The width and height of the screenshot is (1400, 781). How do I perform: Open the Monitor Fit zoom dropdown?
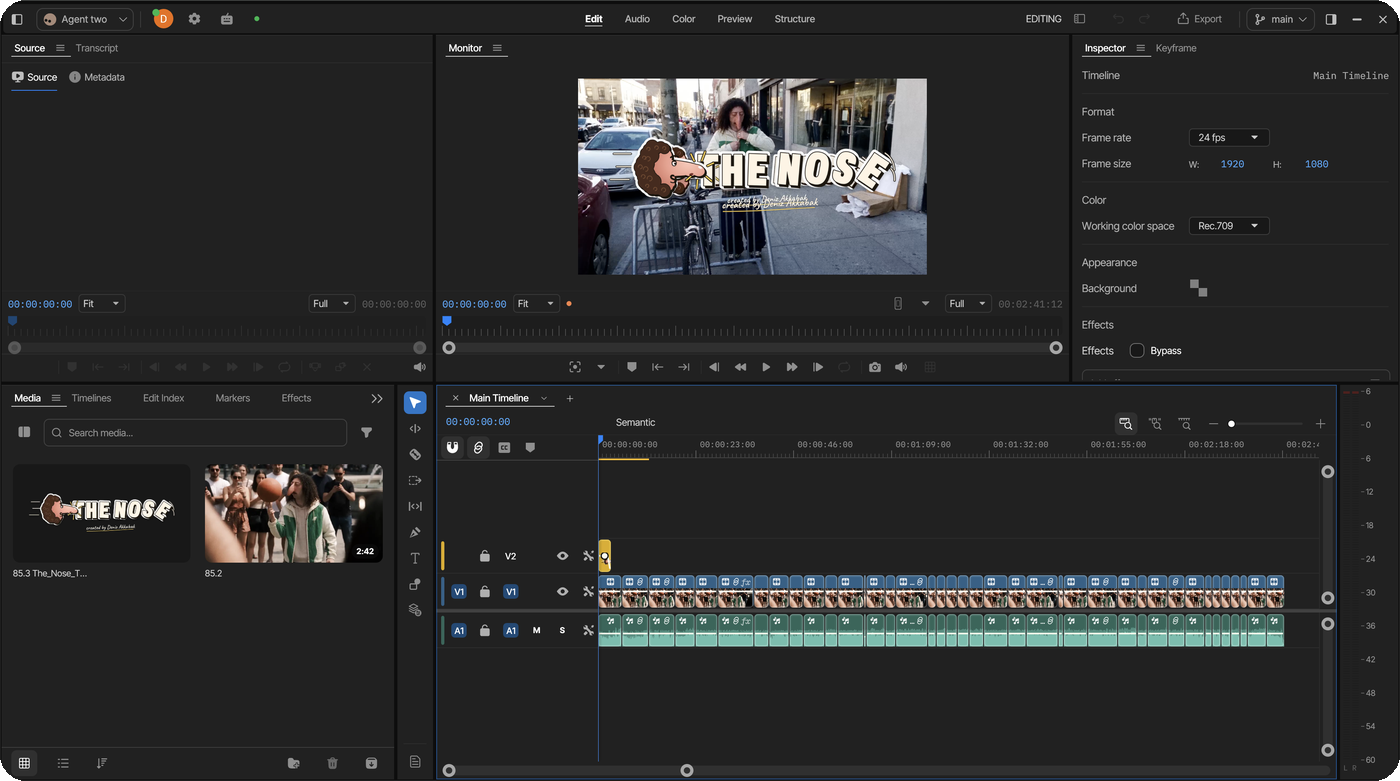pyautogui.click(x=536, y=304)
